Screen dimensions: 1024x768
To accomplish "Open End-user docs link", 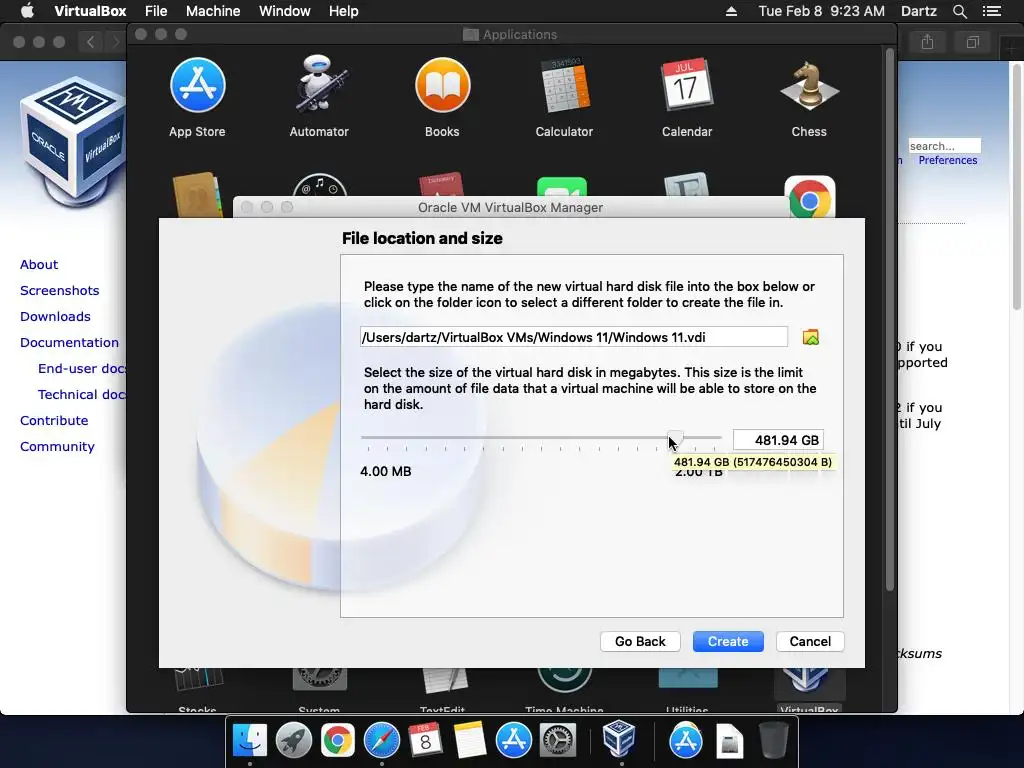I will [x=82, y=369].
